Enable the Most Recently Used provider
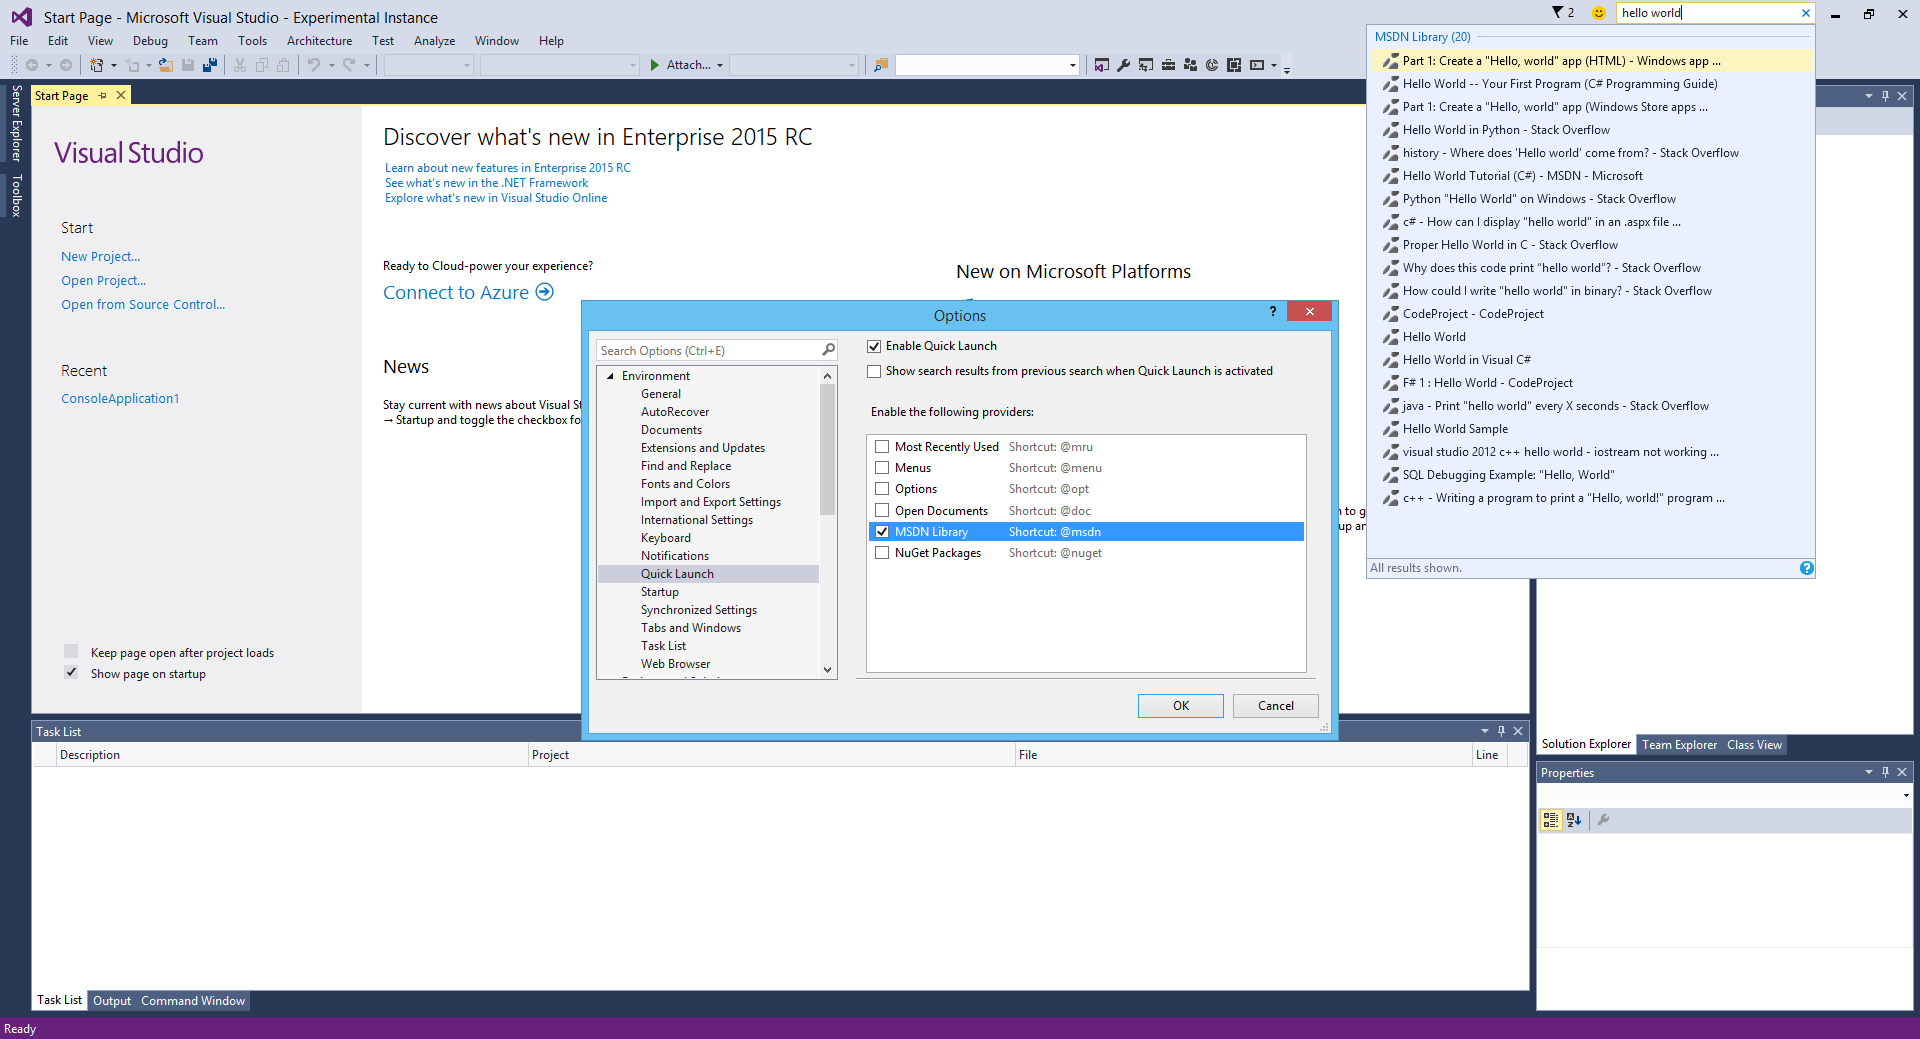 pos(882,447)
